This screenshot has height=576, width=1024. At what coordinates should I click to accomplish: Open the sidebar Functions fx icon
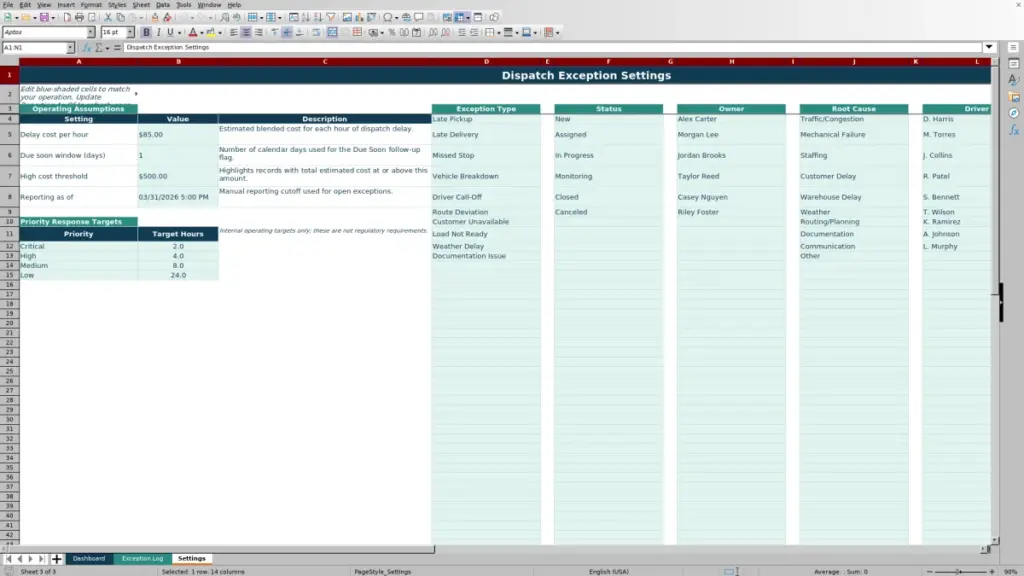pos(1014,130)
